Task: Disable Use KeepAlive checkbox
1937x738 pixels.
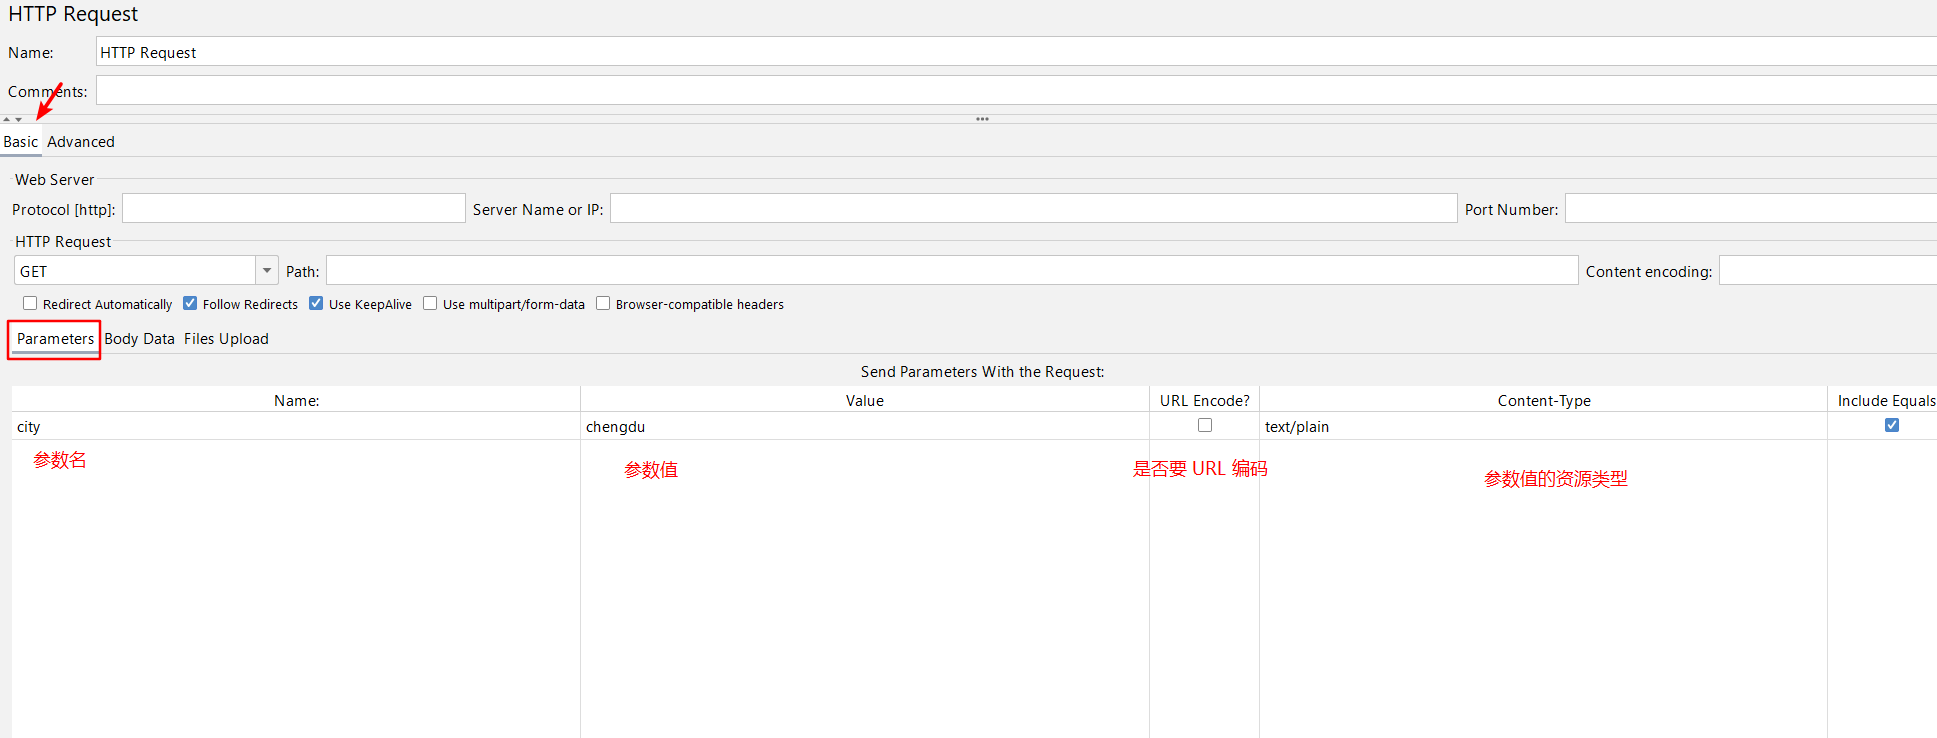Action: pyautogui.click(x=316, y=304)
